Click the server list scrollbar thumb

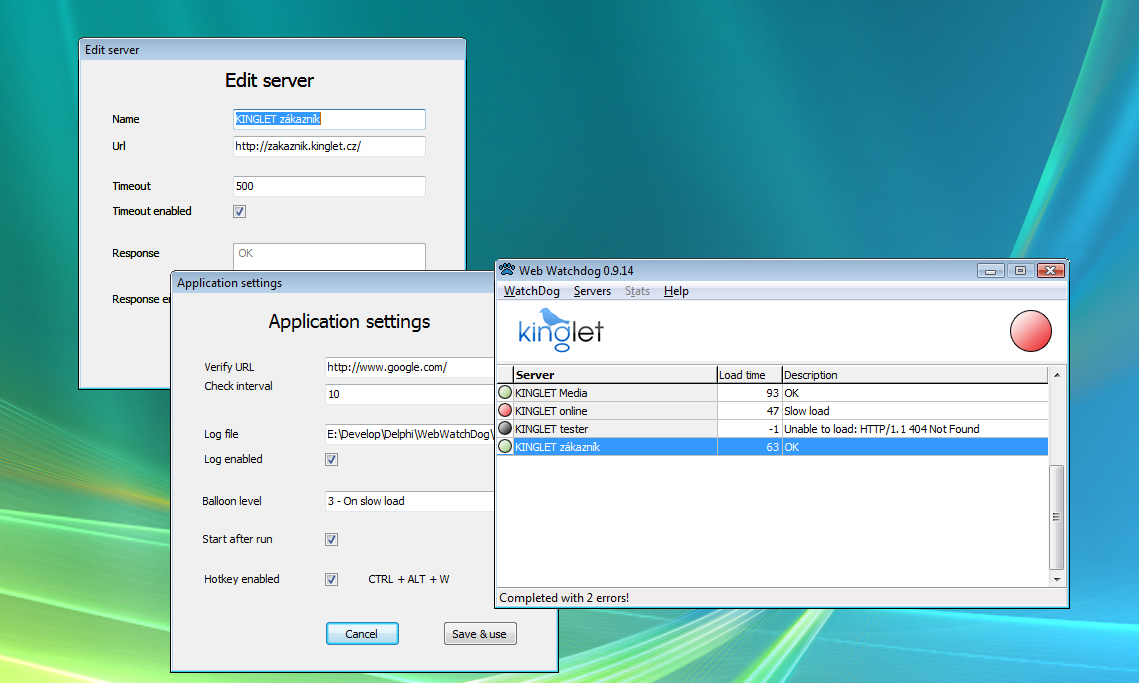(x=1057, y=517)
